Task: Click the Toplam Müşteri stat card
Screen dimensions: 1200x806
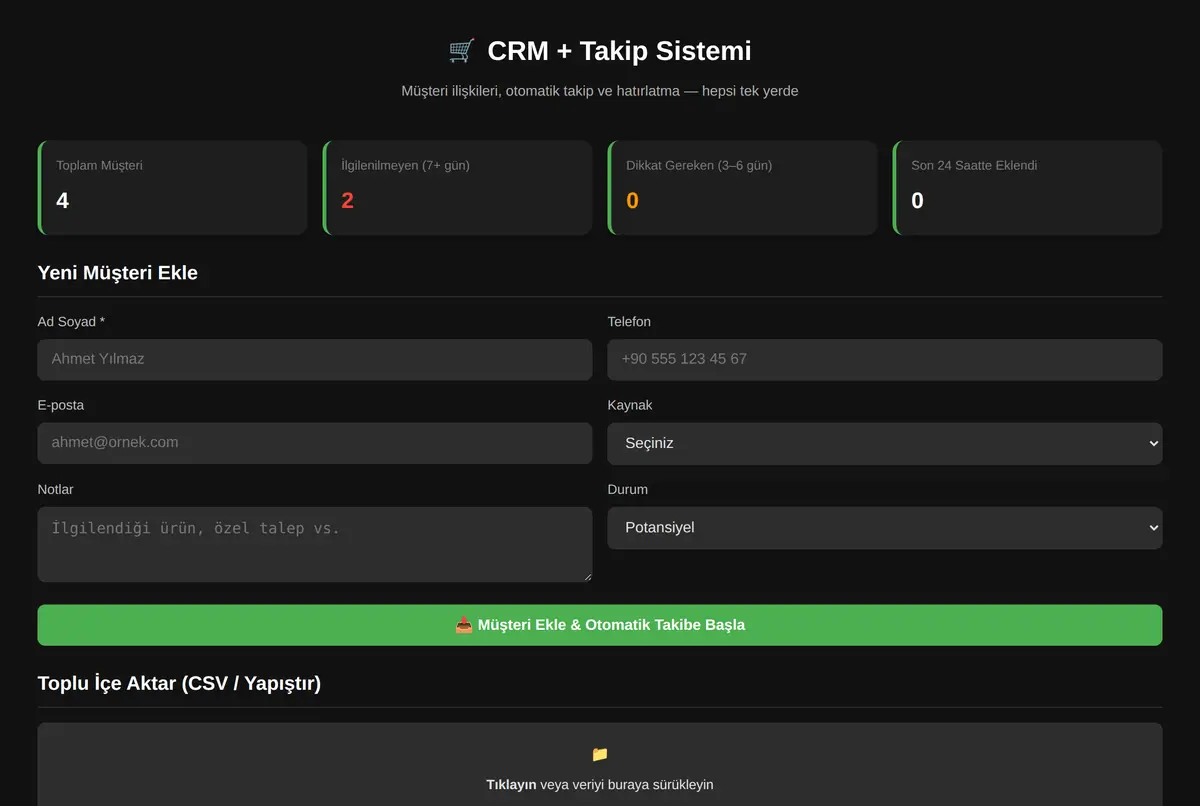Action: (172, 187)
